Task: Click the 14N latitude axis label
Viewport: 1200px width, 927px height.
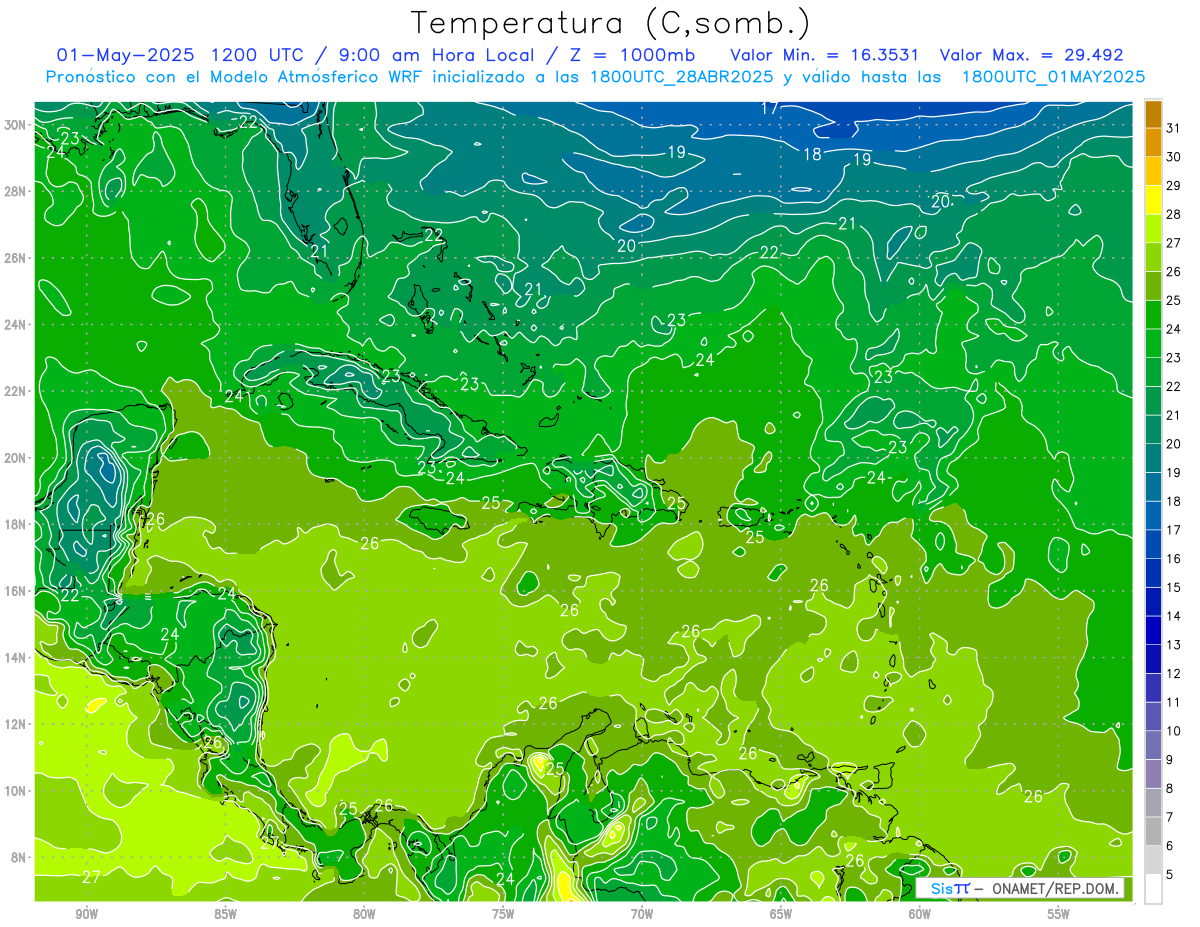Action: [16, 657]
